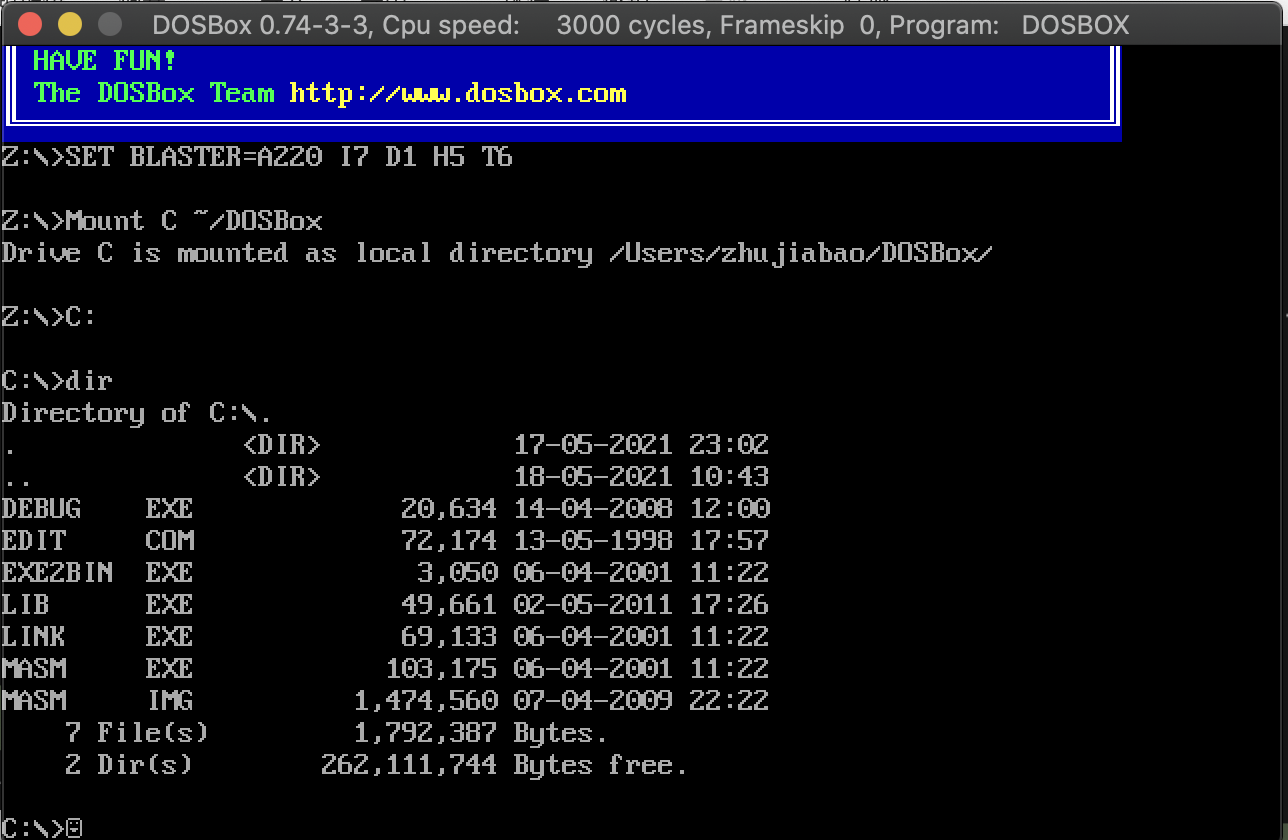Viewport: 1288px width, 840px height.
Task: Select 'The DOSBox Team' text
Action: pos(154,93)
